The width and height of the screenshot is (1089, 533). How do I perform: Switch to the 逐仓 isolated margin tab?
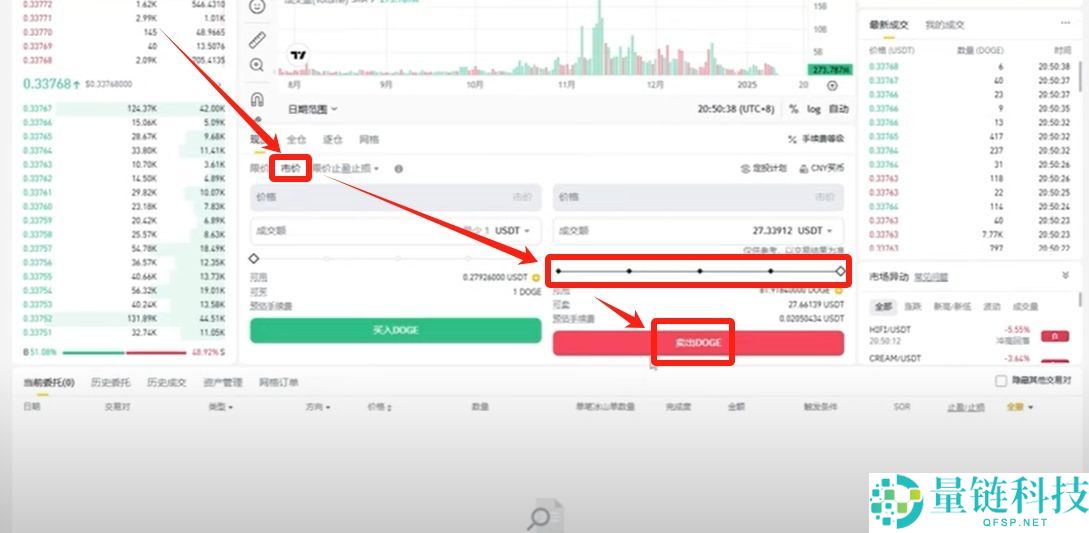pyautogui.click(x=333, y=139)
